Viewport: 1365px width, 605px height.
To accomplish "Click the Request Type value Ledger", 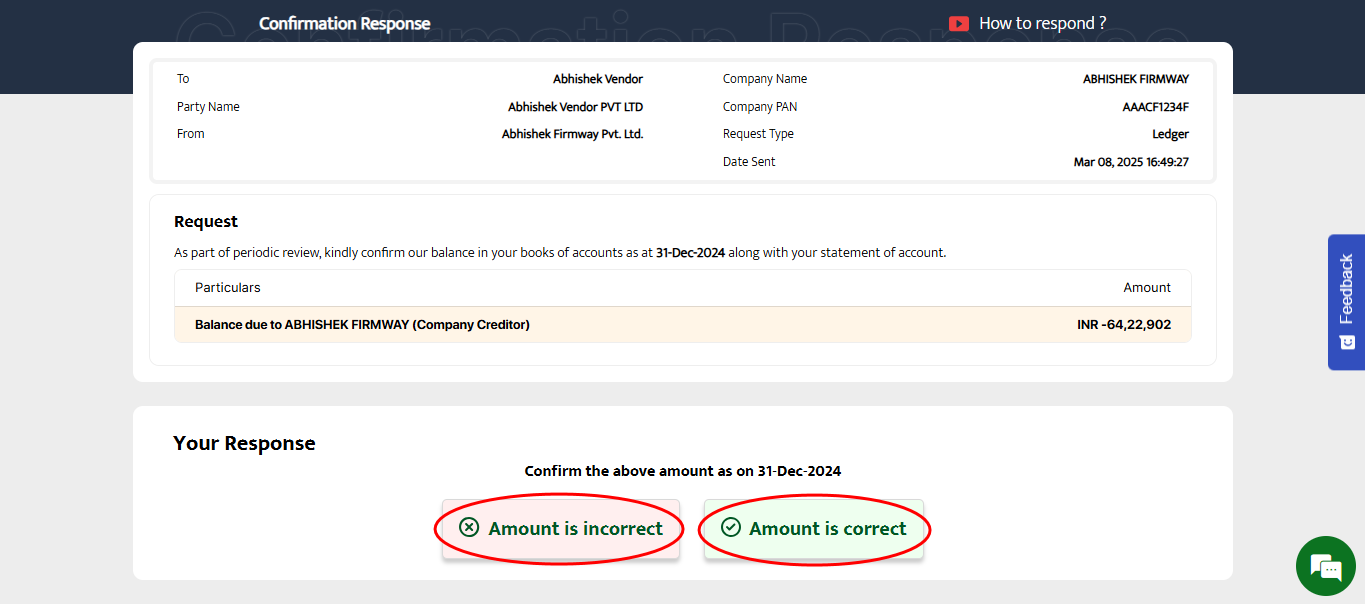I will coord(1169,134).
